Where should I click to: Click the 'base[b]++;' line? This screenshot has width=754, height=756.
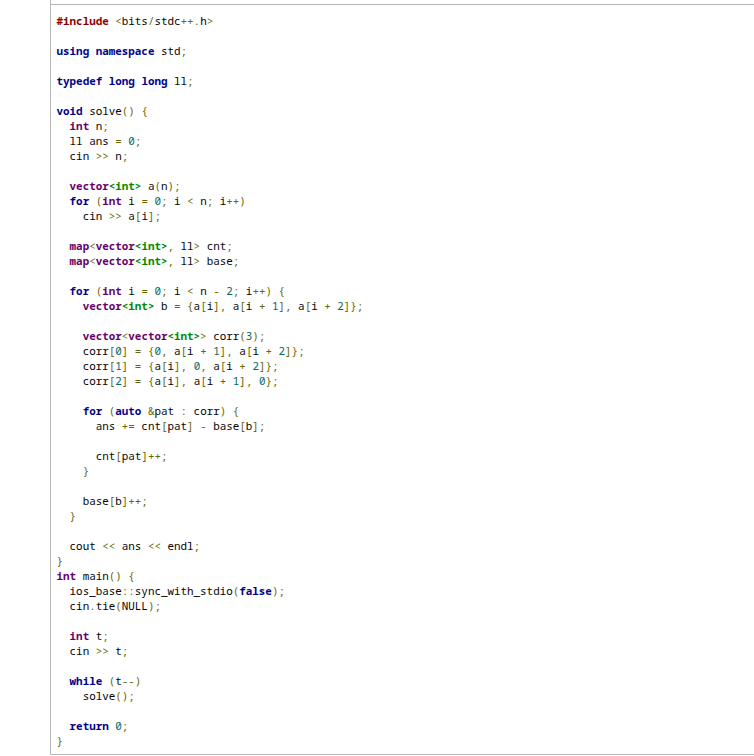tap(115, 501)
